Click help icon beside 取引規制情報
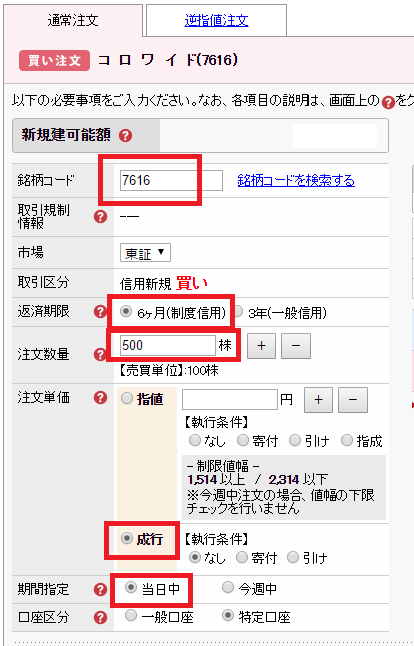The width and height of the screenshot is (414, 646). [x=101, y=217]
